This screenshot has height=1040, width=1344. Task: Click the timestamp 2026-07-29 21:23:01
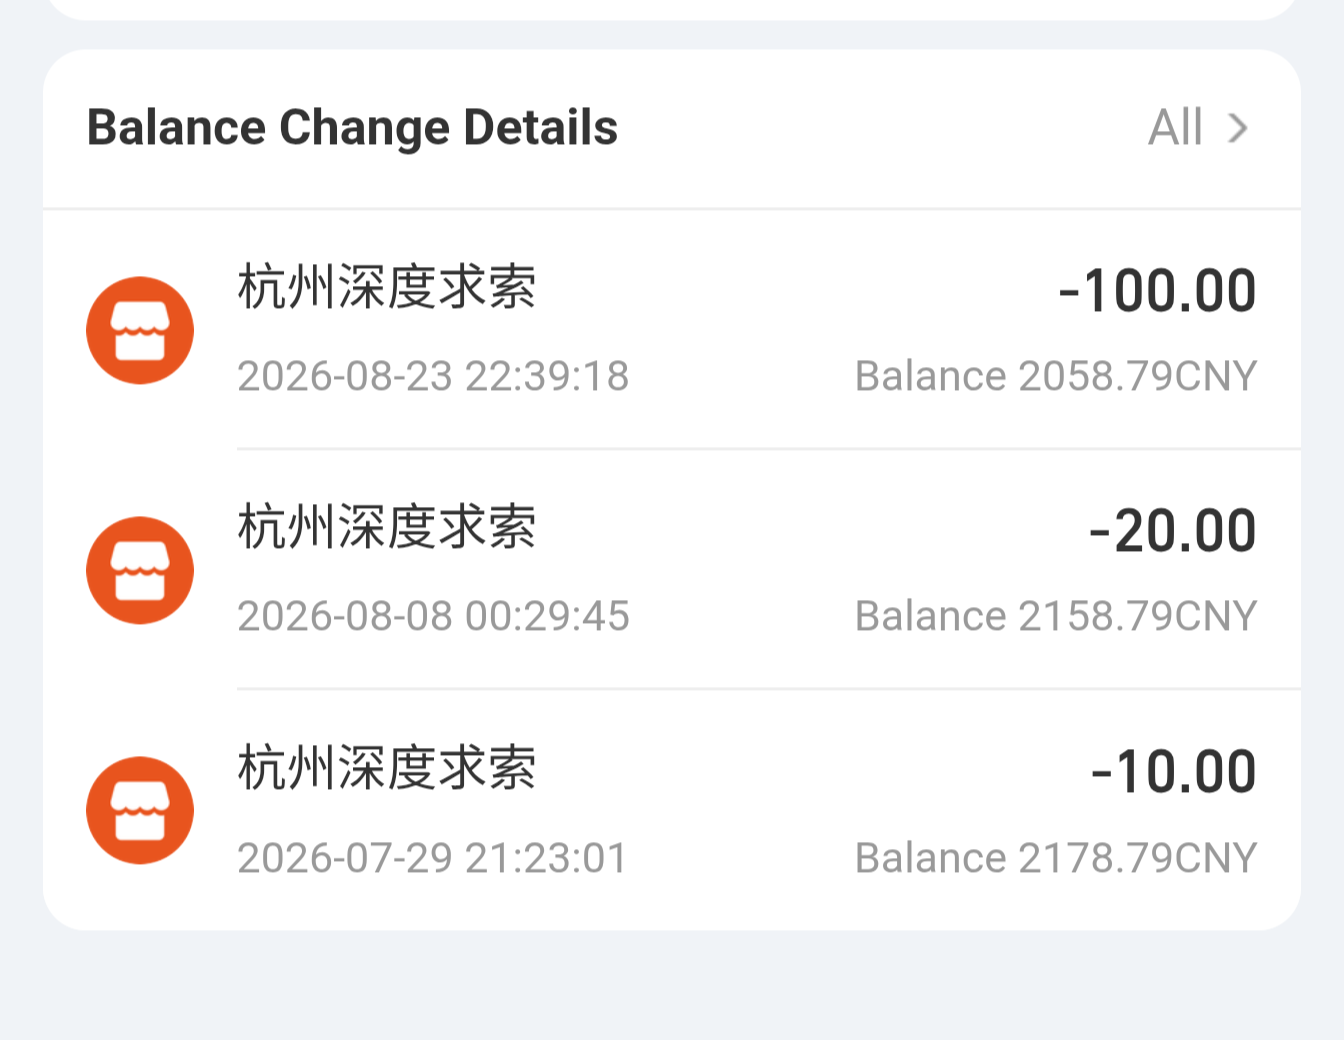click(x=432, y=858)
